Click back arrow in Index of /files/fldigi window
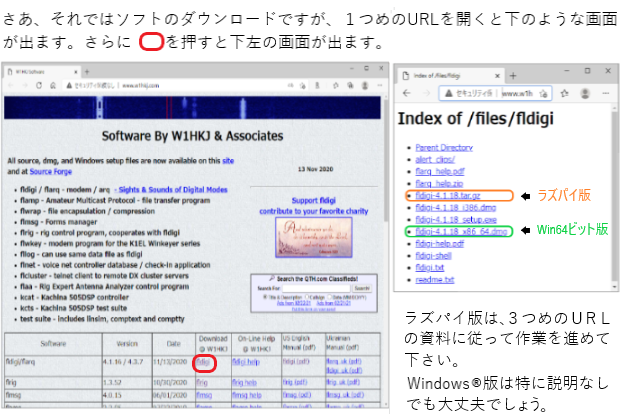 [x=404, y=91]
